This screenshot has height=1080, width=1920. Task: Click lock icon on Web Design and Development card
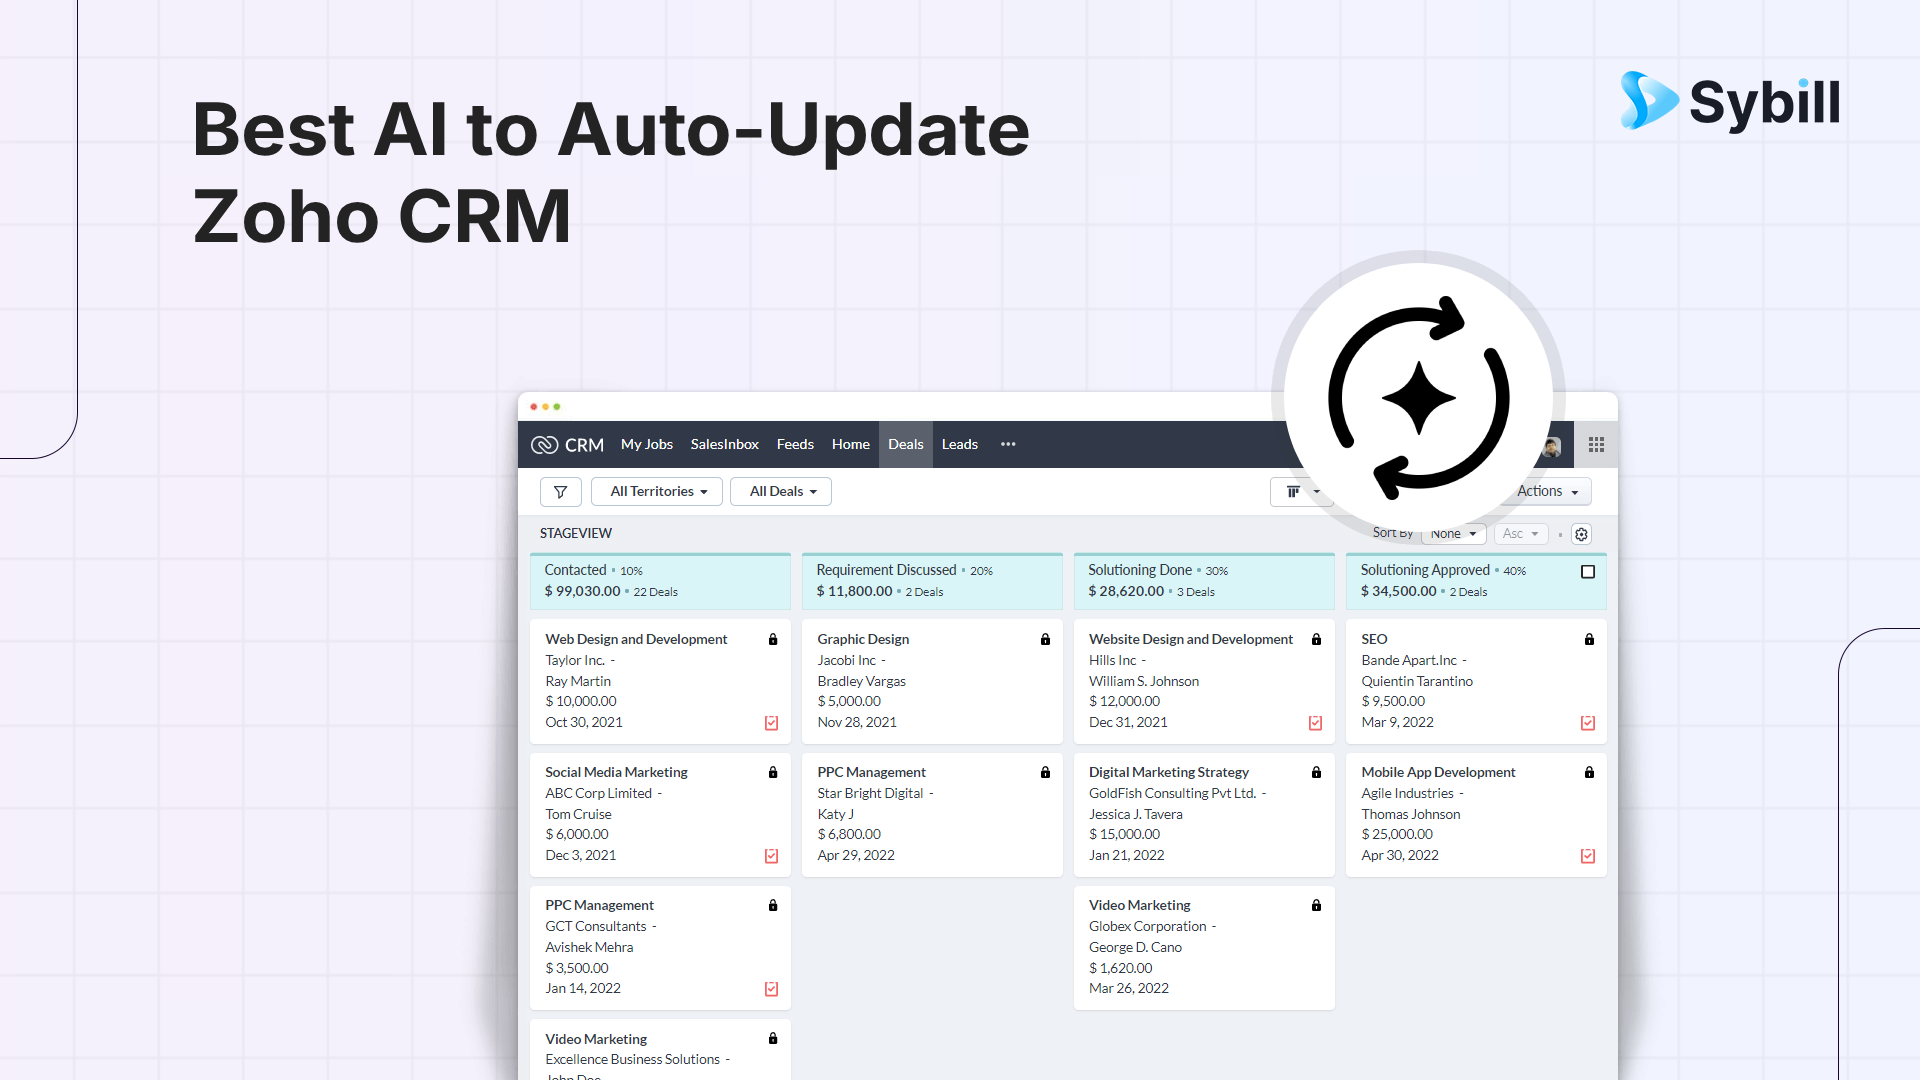pos(773,640)
